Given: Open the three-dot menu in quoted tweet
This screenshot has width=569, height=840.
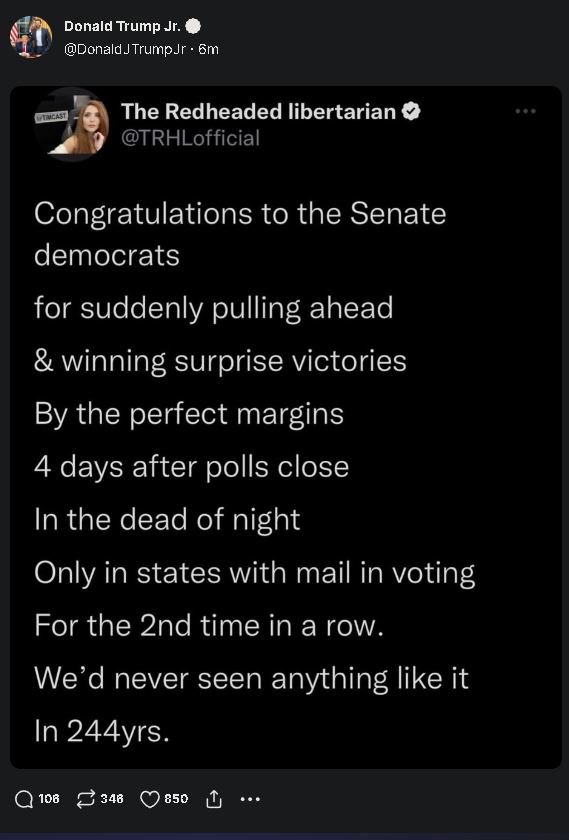Looking at the screenshot, I should (525, 111).
